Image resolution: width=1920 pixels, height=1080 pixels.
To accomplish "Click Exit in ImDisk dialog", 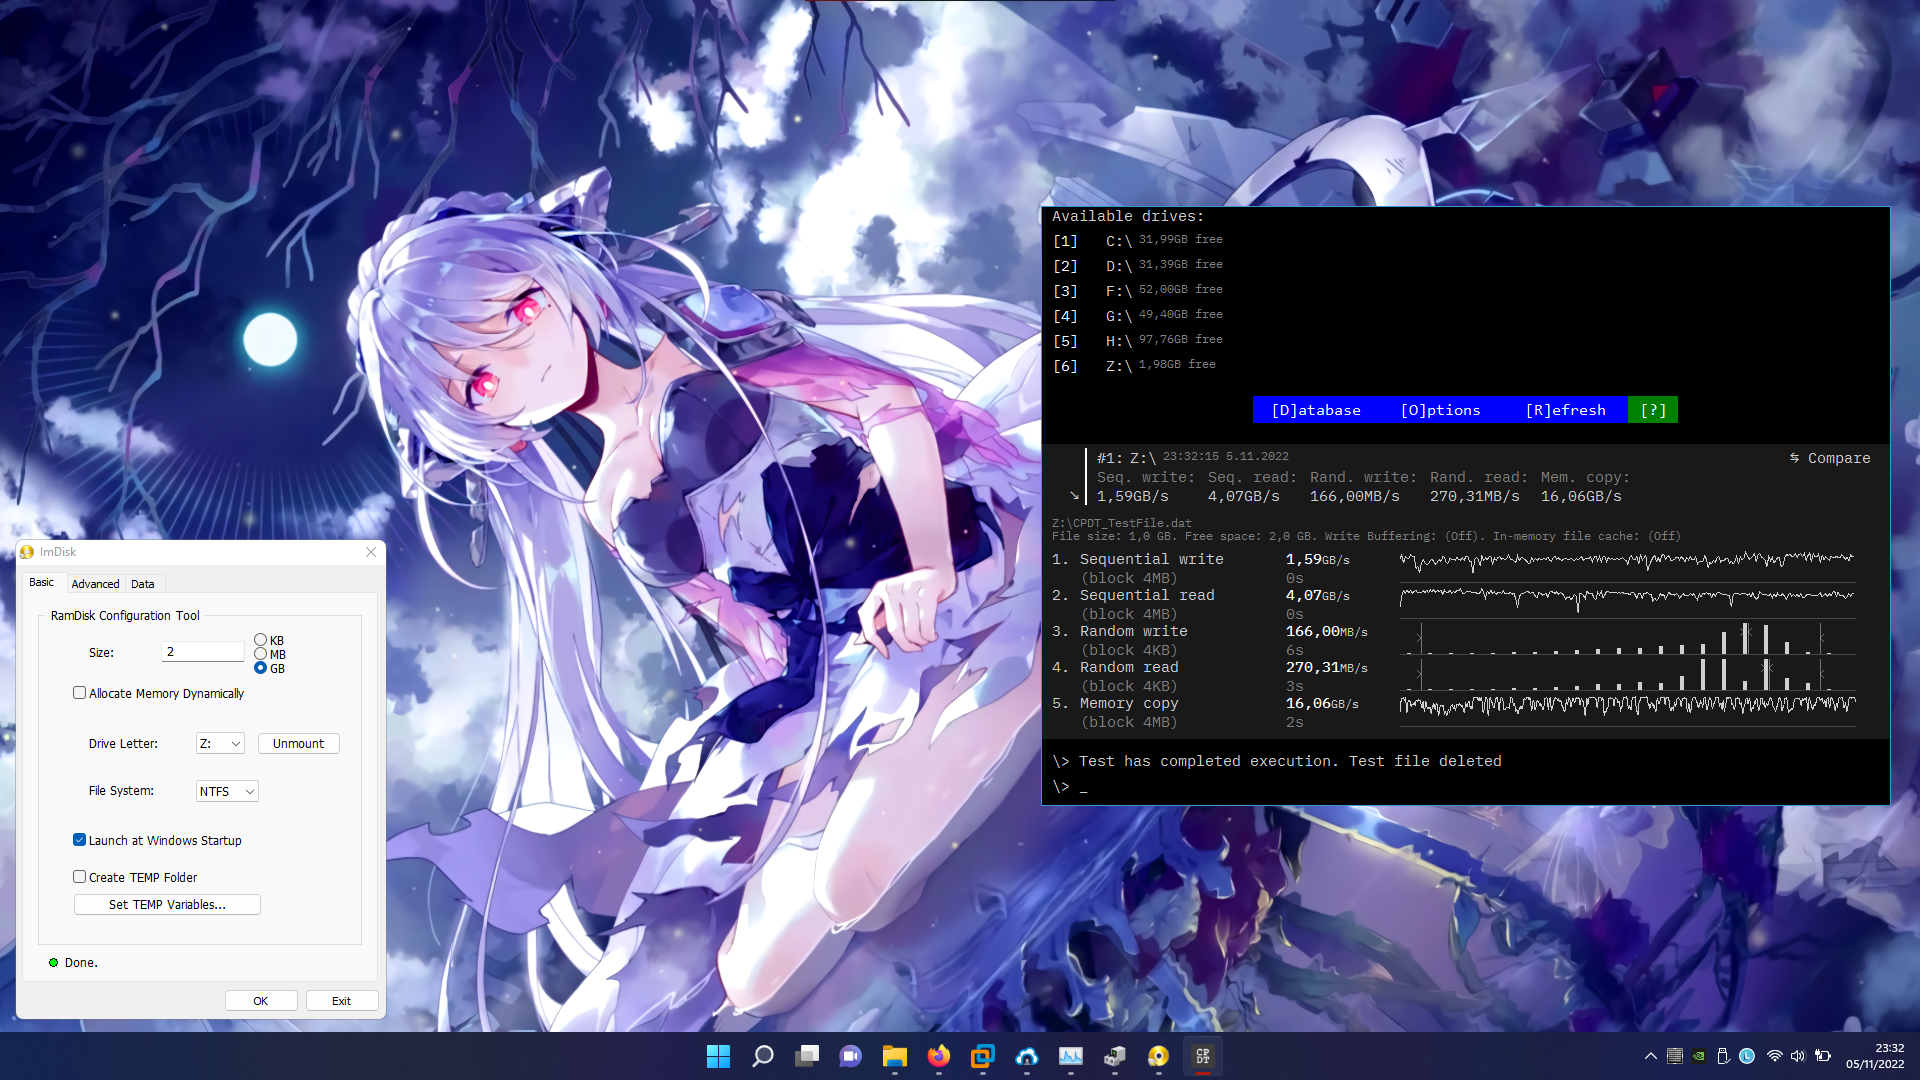I will click(x=342, y=1001).
